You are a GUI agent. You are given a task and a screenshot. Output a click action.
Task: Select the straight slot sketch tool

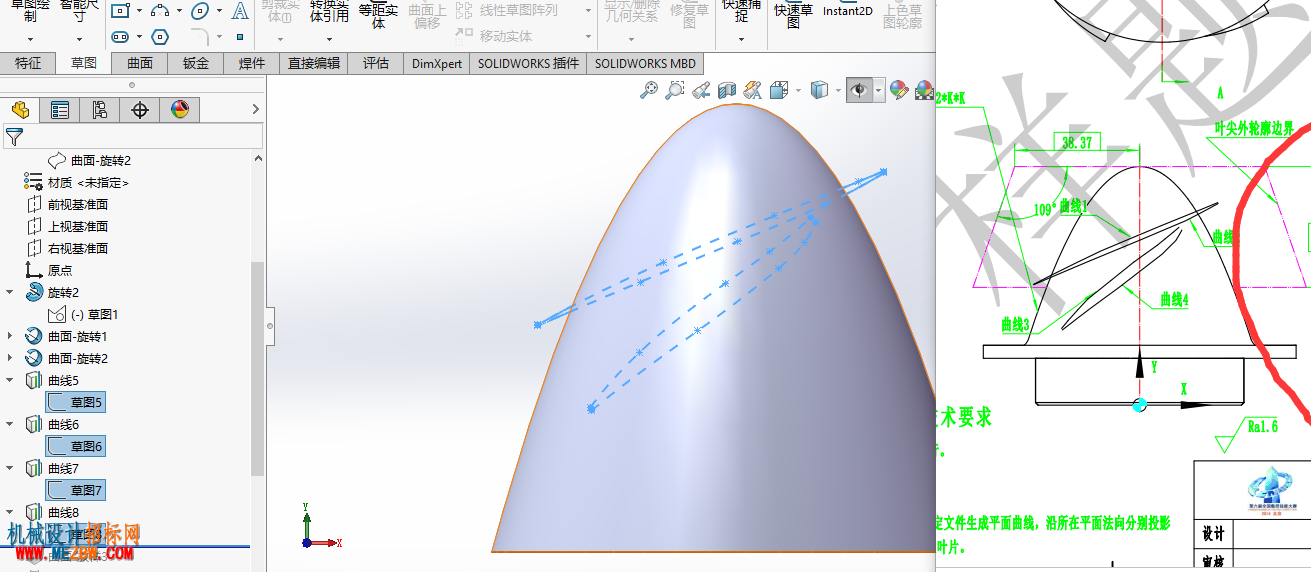120,37
